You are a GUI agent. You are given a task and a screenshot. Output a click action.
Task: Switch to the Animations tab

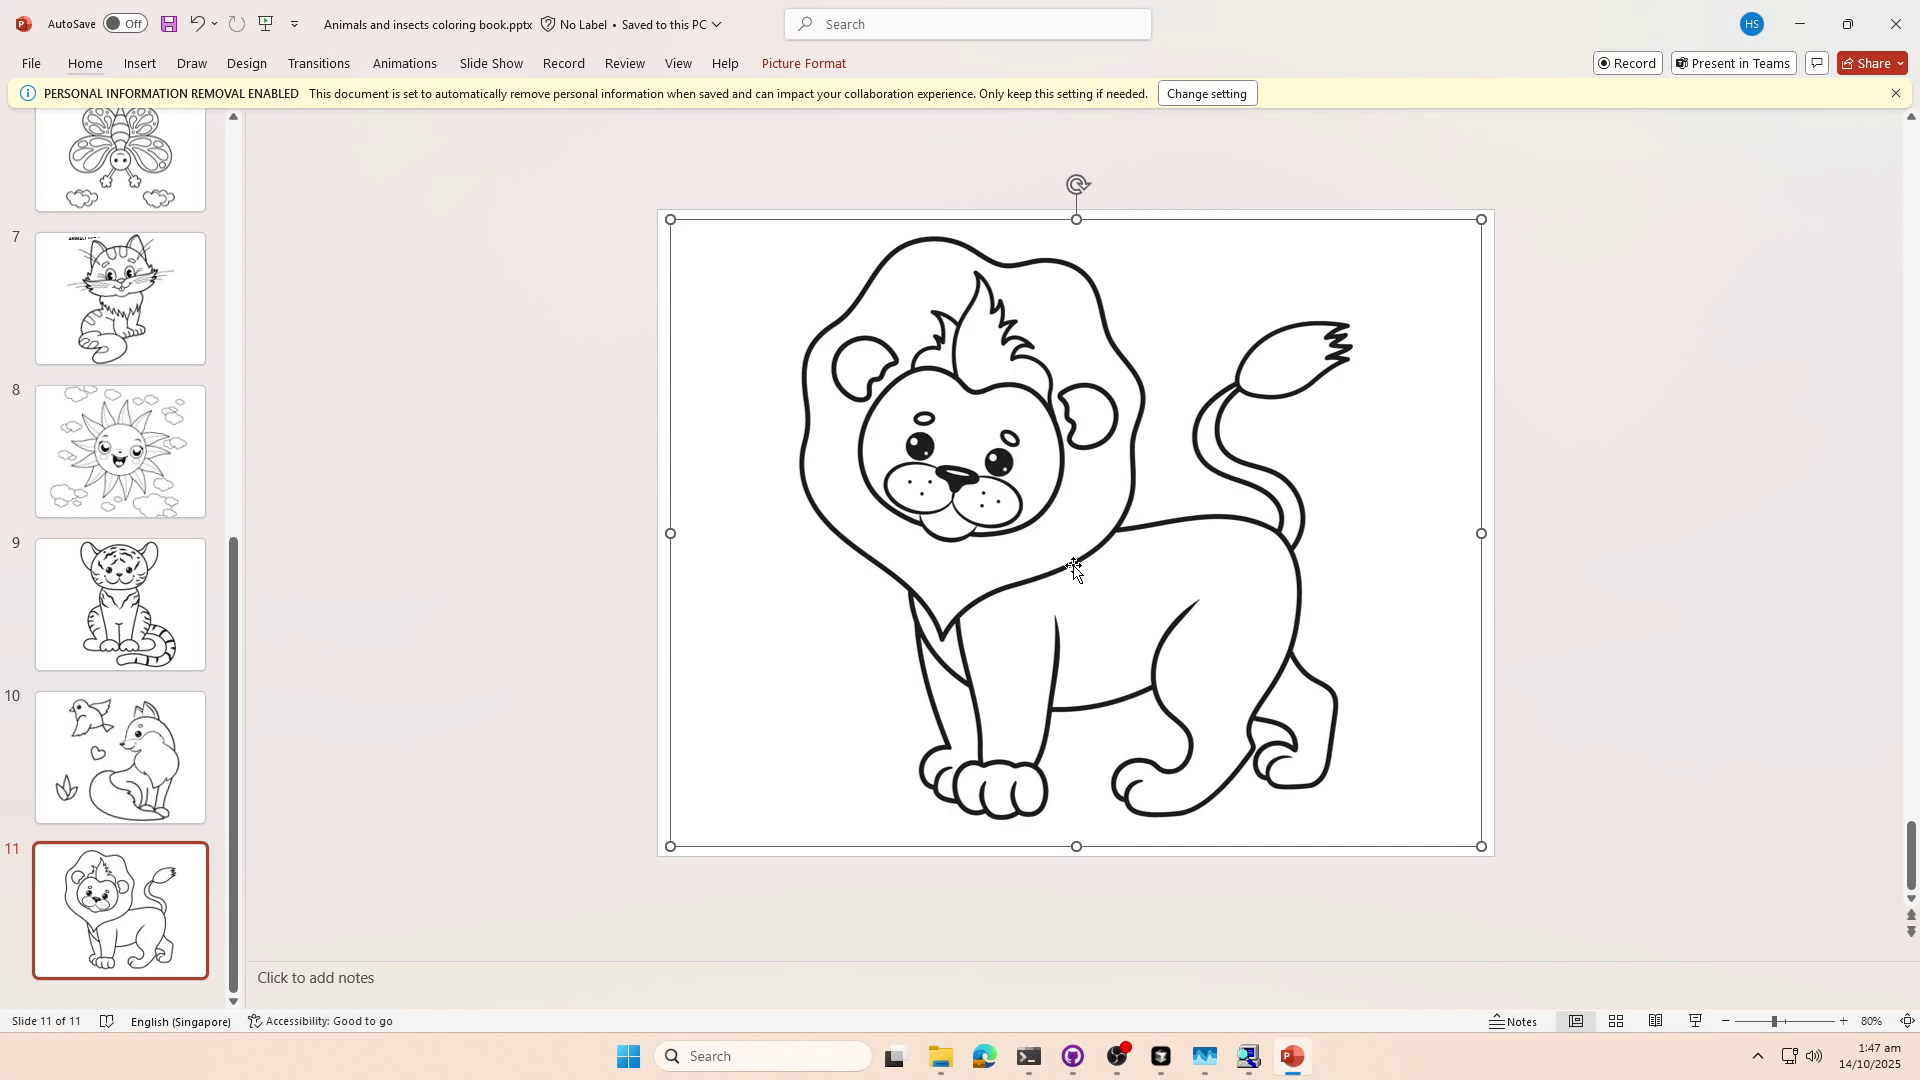[404, 63]
